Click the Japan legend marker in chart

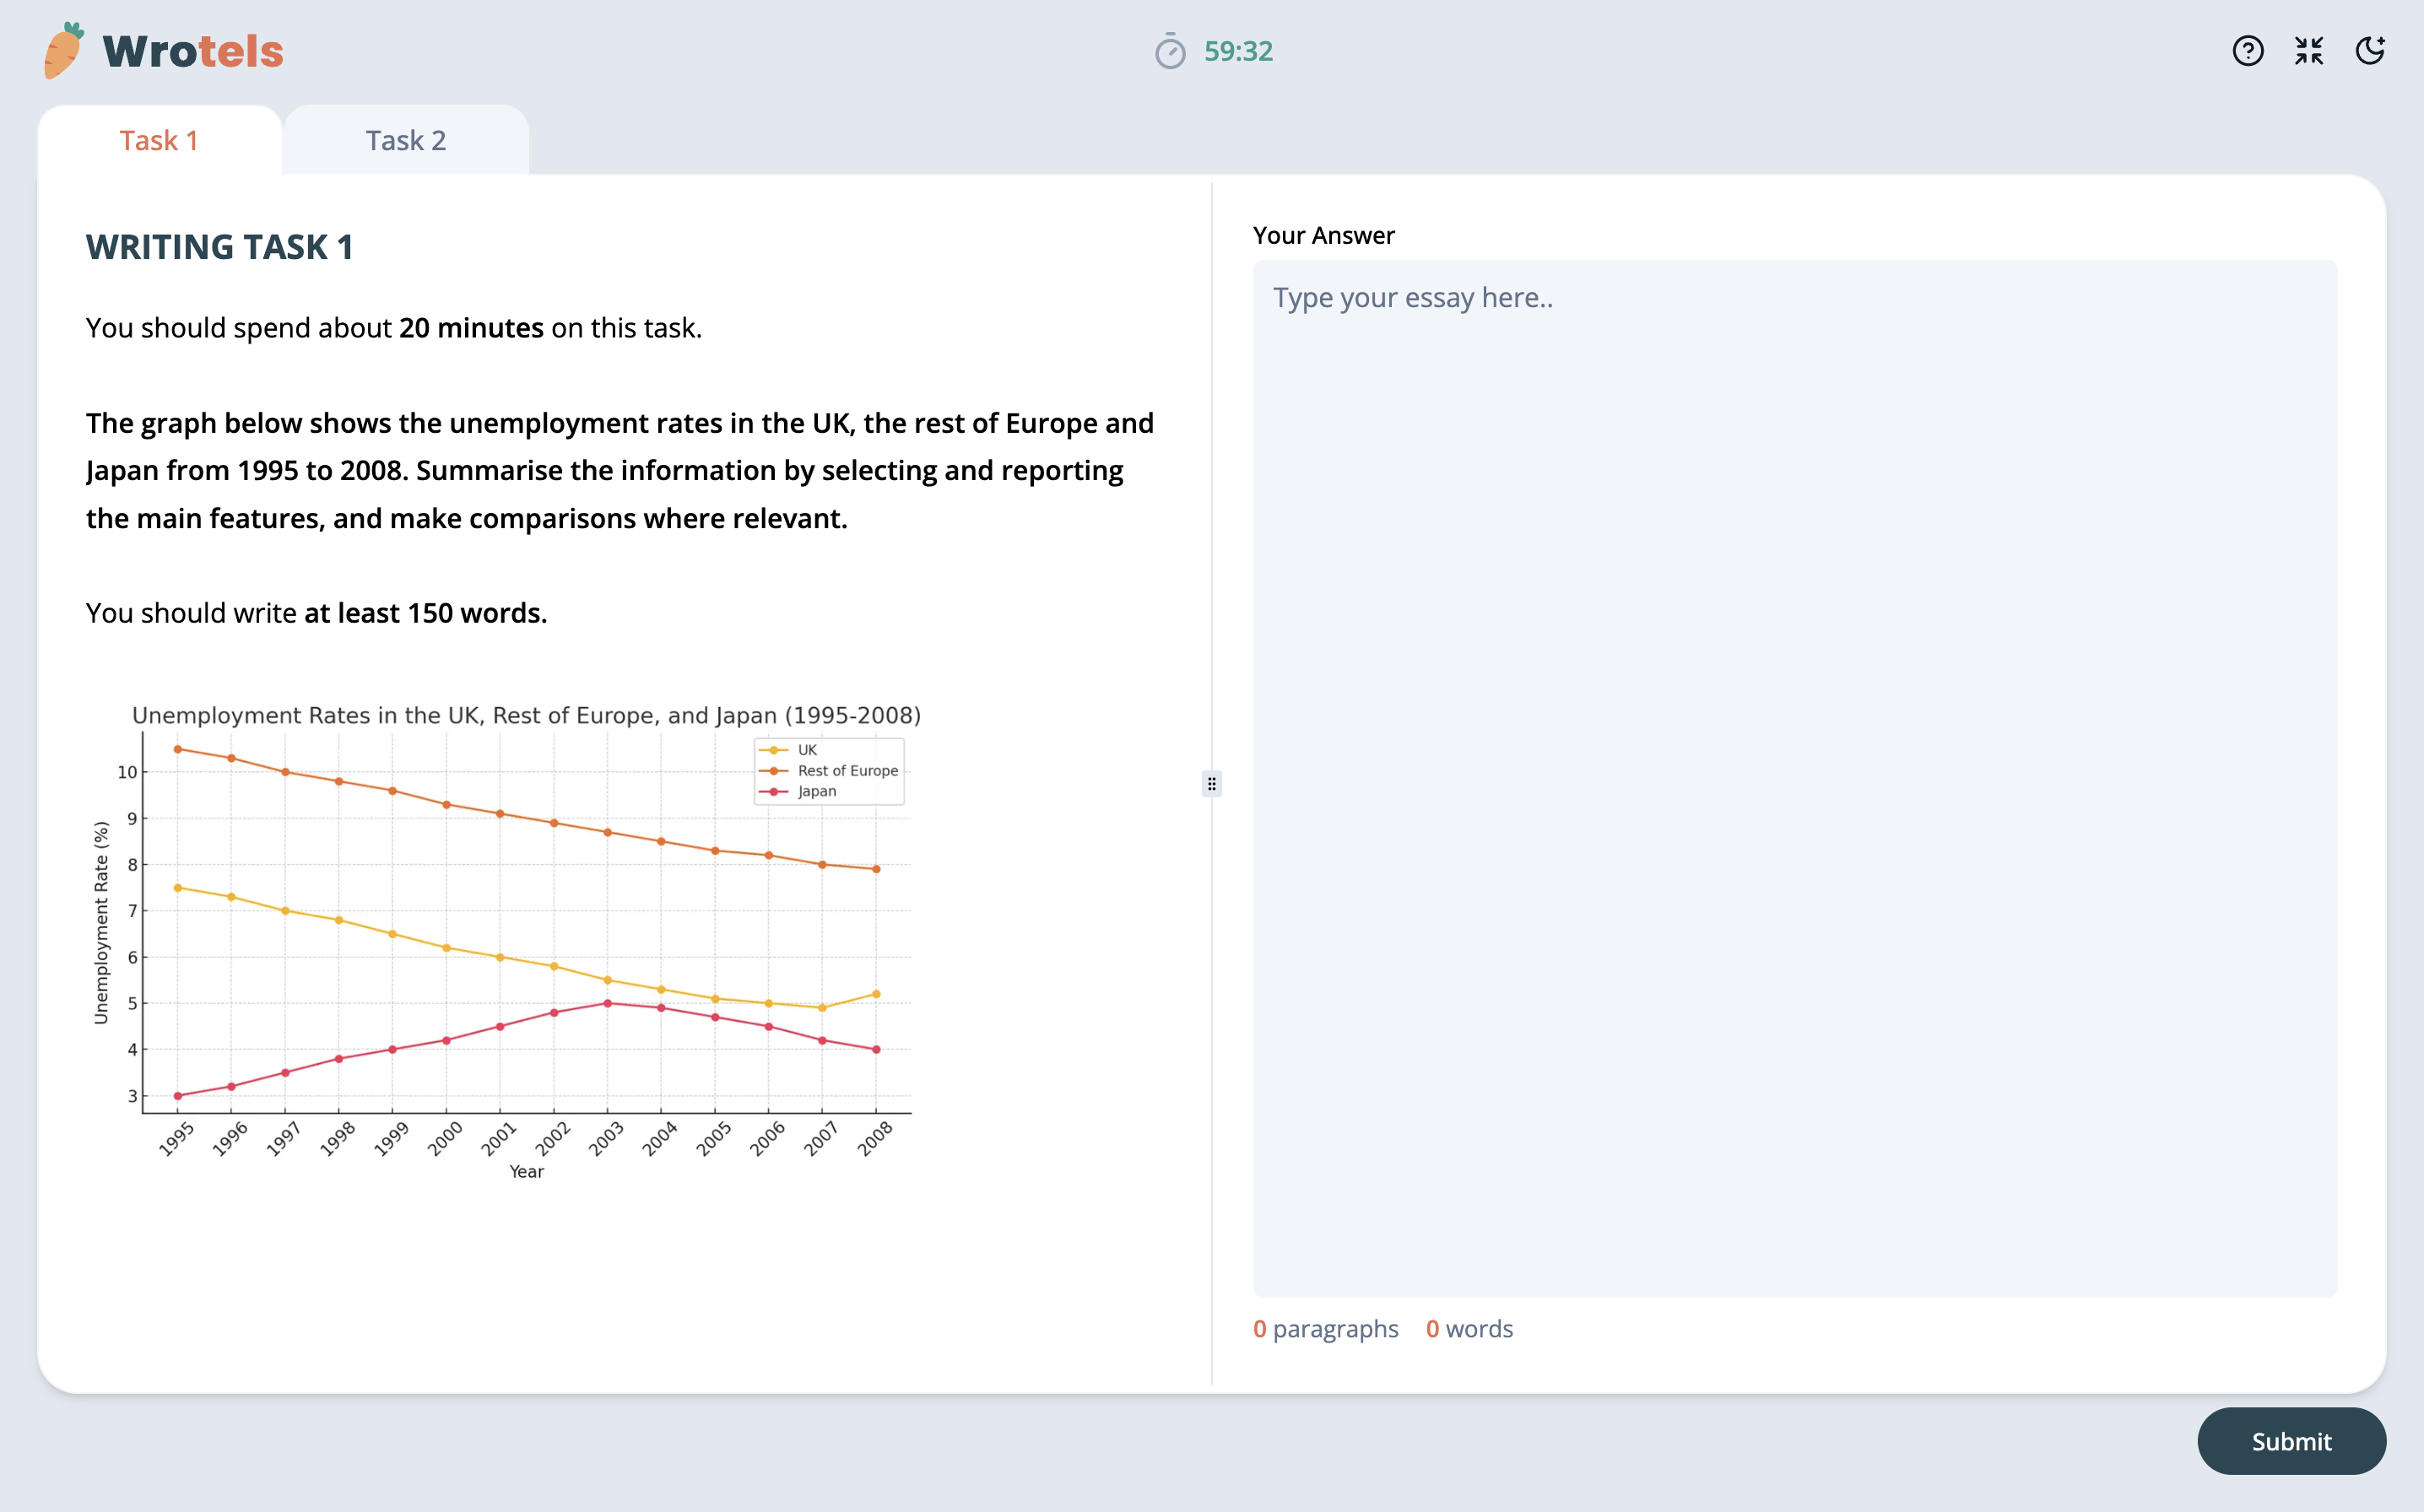click(773, 792)
